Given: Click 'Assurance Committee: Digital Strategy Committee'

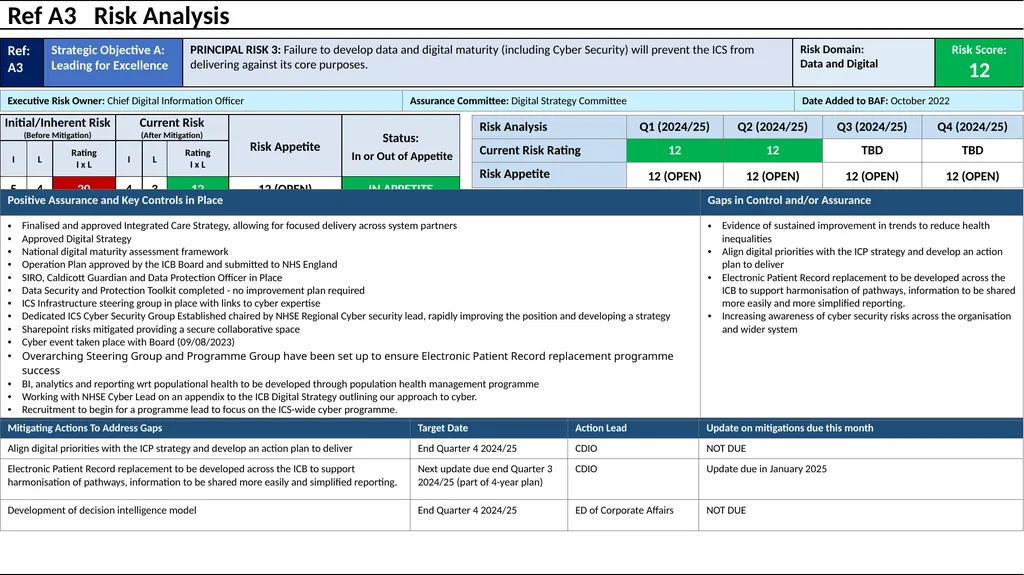Looking at the screenshot, I should tap(518, 101).
